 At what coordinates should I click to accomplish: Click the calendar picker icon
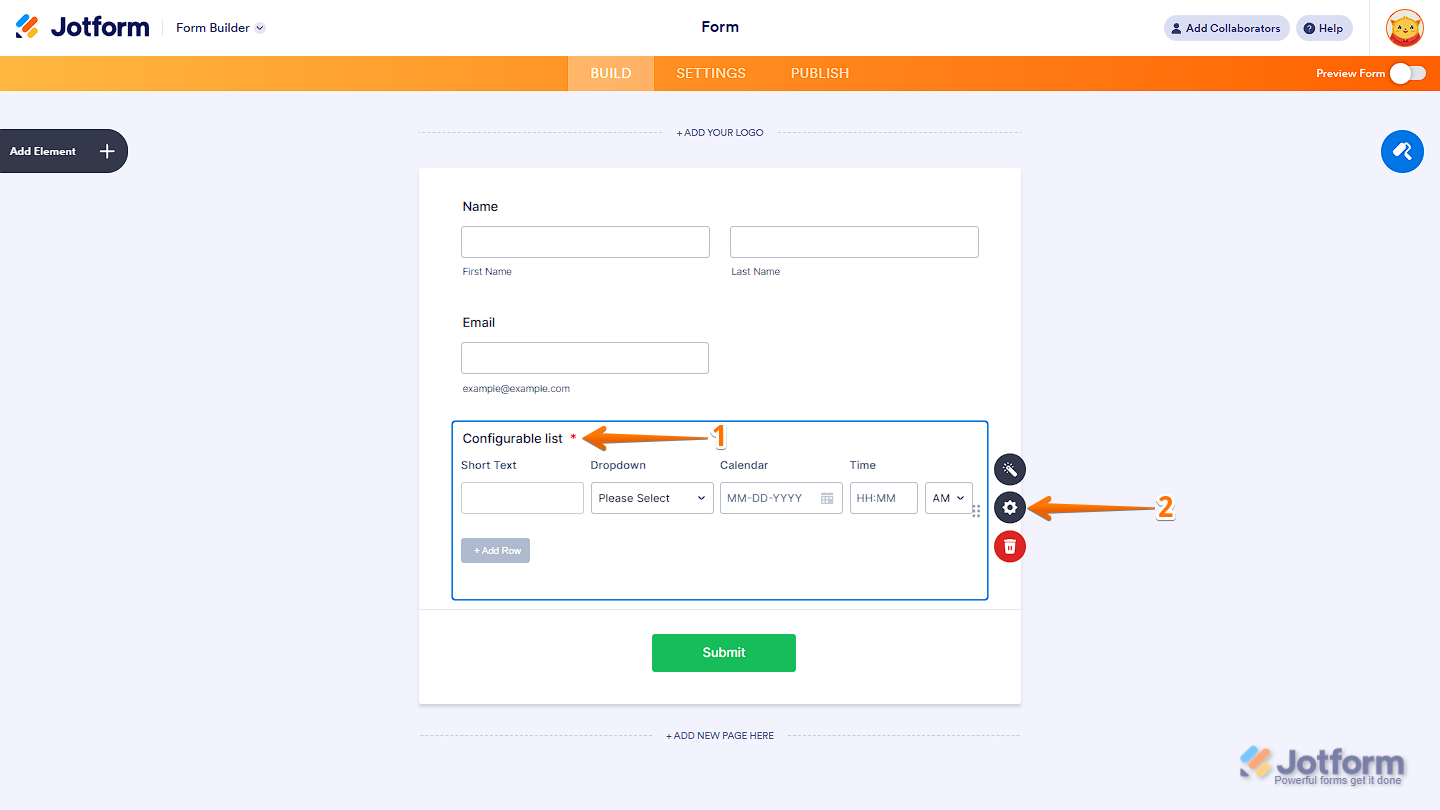tap(827, 498)
